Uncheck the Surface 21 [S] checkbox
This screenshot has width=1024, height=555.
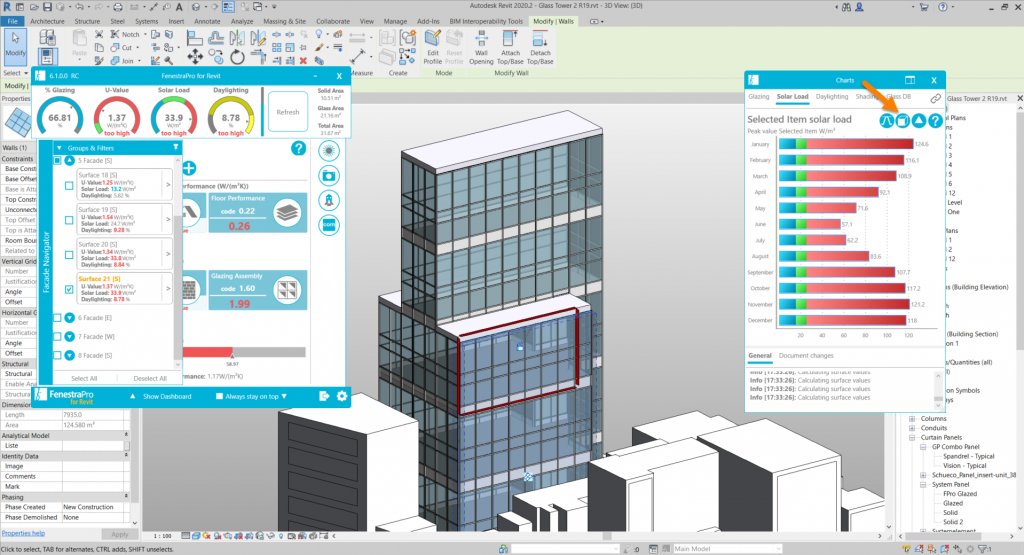point(69,289)
